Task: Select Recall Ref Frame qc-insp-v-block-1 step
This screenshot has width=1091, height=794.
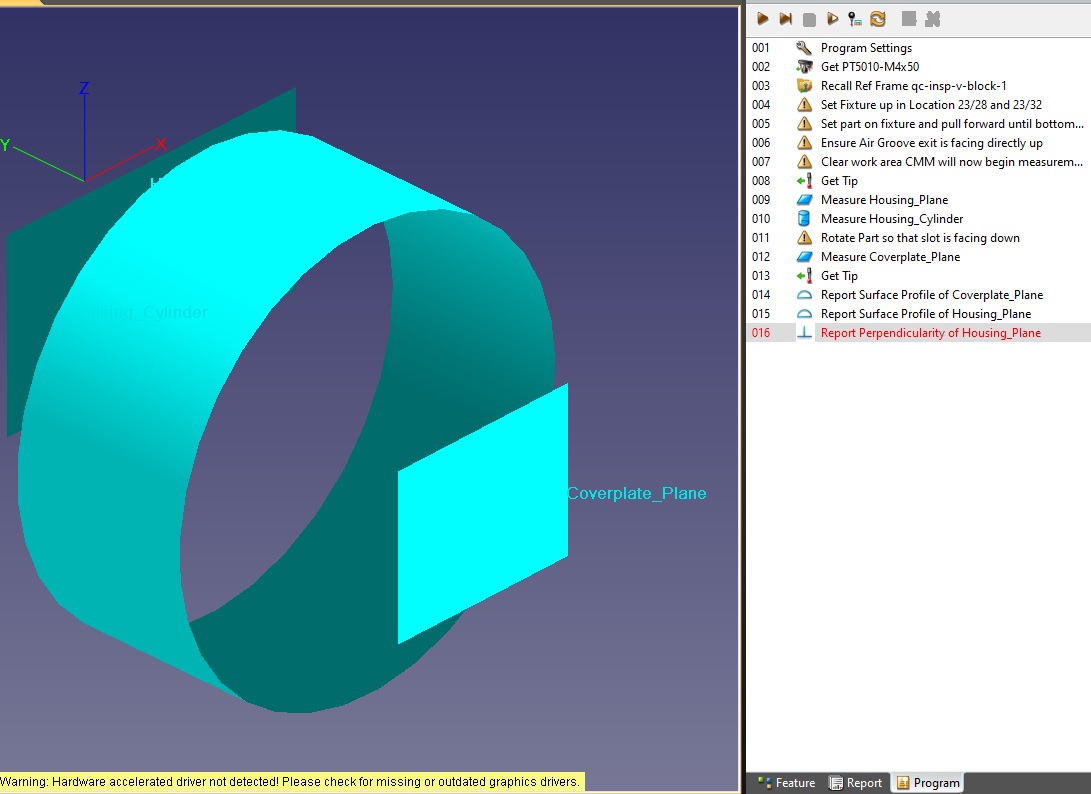Action: [914, 86]
